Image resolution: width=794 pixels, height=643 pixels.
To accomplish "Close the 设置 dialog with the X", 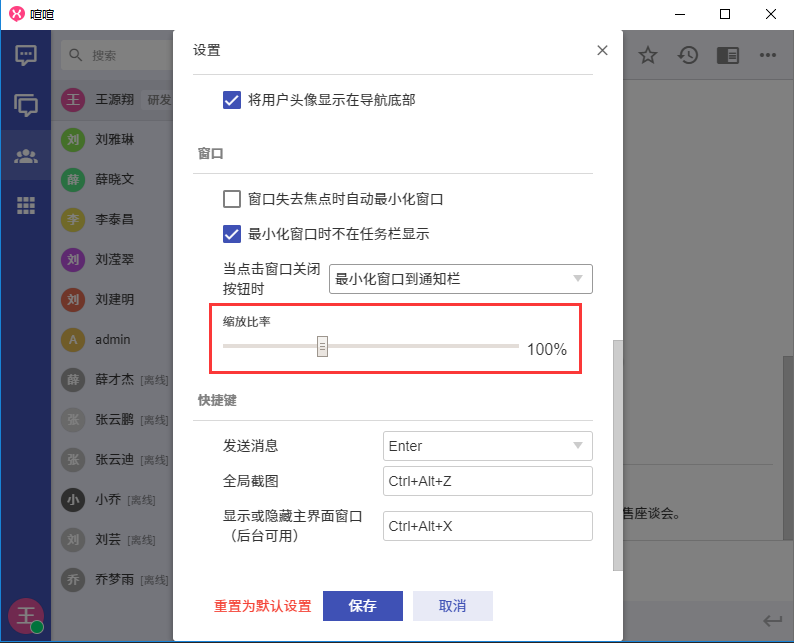I will (602, 50).
